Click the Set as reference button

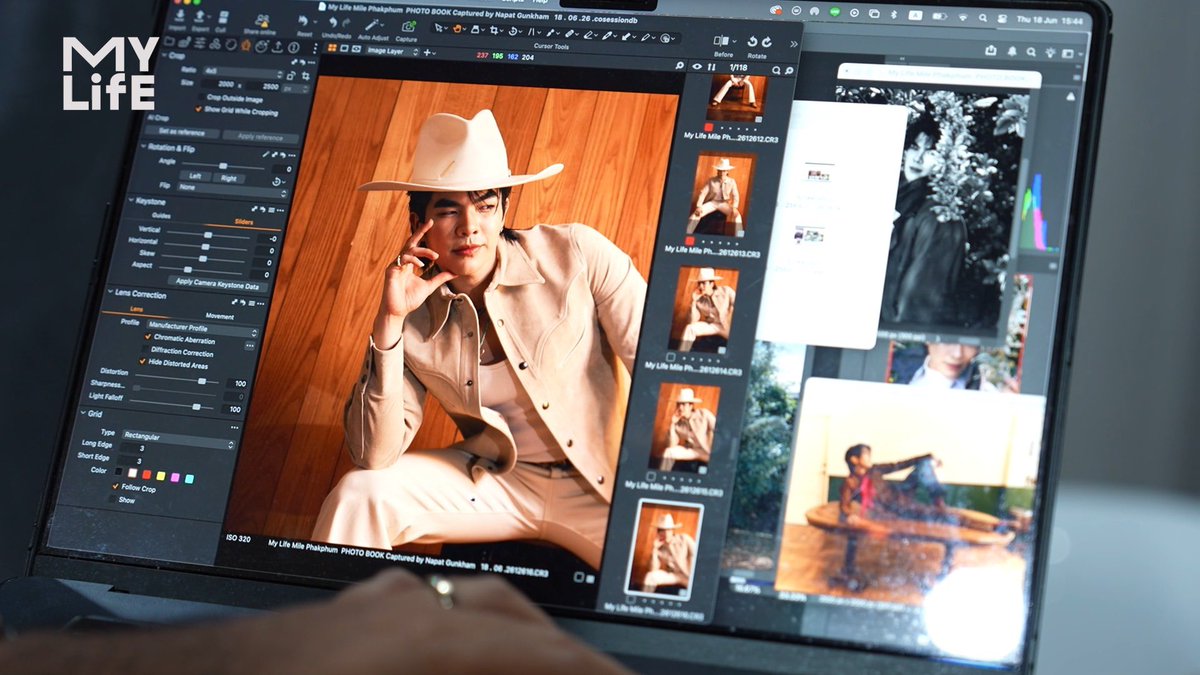tap(182, 132)
